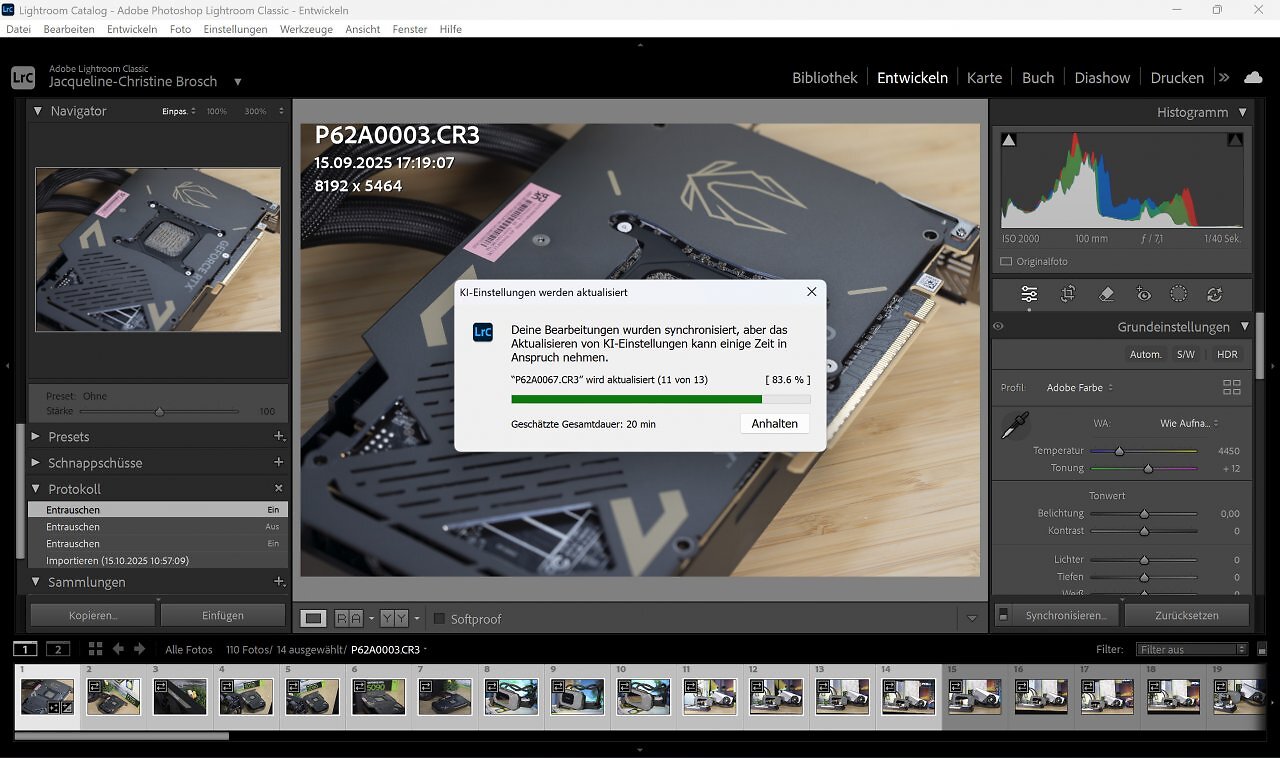Viewport: 1280px width, 758px height.
Task: Select the Edit (sliders) tool icon
Action: [x=1029, y=294]
